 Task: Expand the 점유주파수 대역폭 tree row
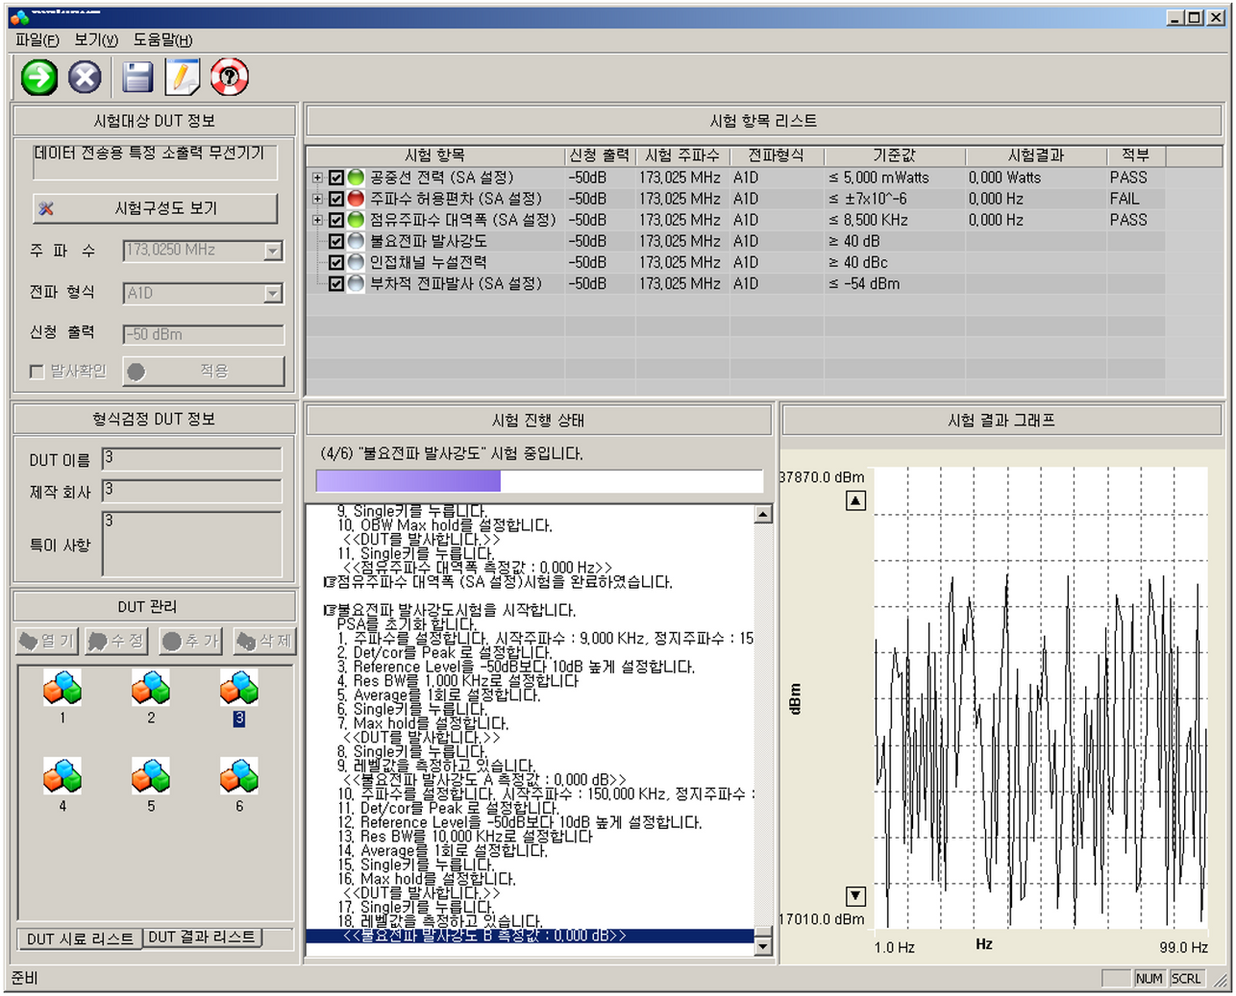pos(317,220)
